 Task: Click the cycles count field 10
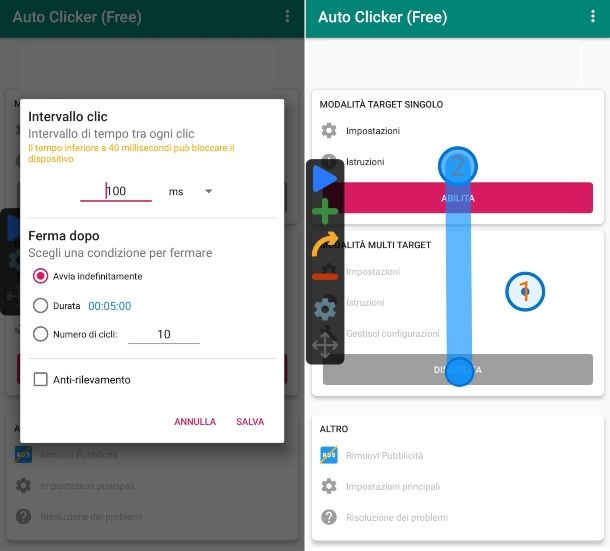tap(164, 334)
